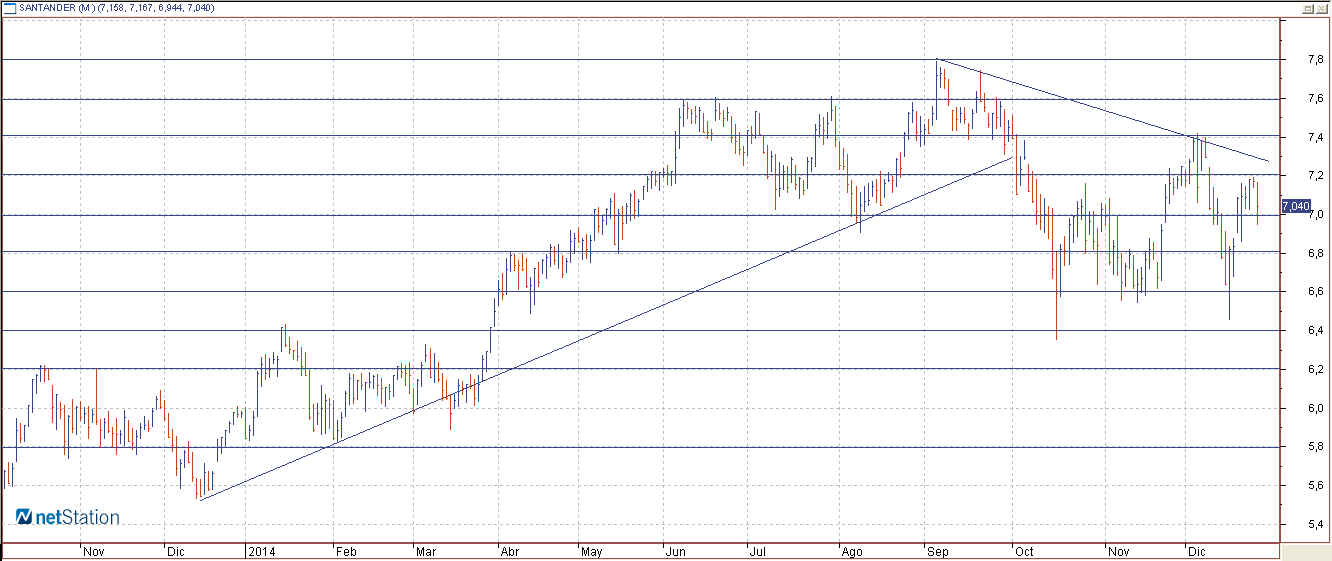Click the May label on time axis
1332x561 pixels.
(591, 551)
